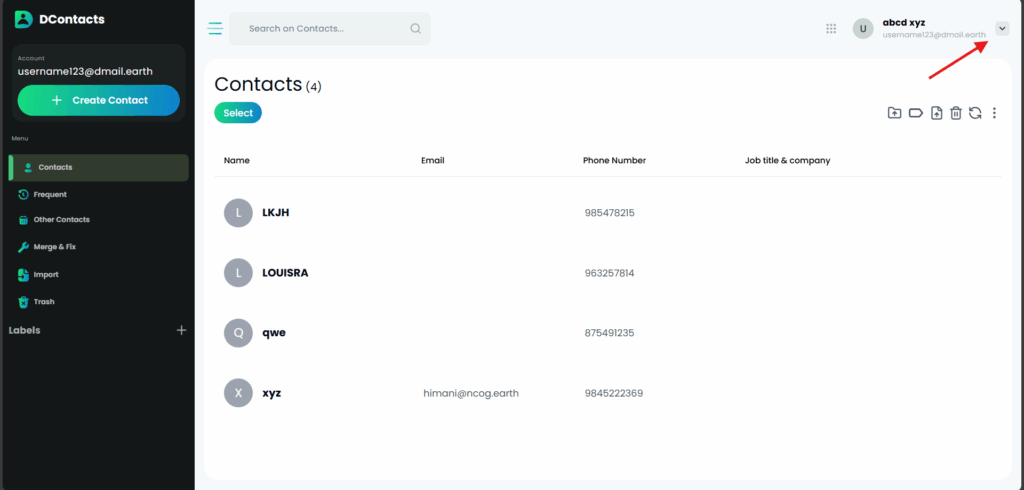The image size is (1024, 490).
Task: Click the folder upload icon in toolbar
Action: pos(895,114)
